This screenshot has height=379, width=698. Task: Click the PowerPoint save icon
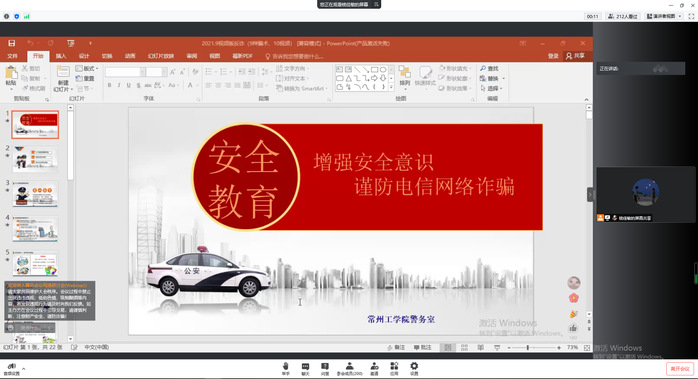pos(12,43)
